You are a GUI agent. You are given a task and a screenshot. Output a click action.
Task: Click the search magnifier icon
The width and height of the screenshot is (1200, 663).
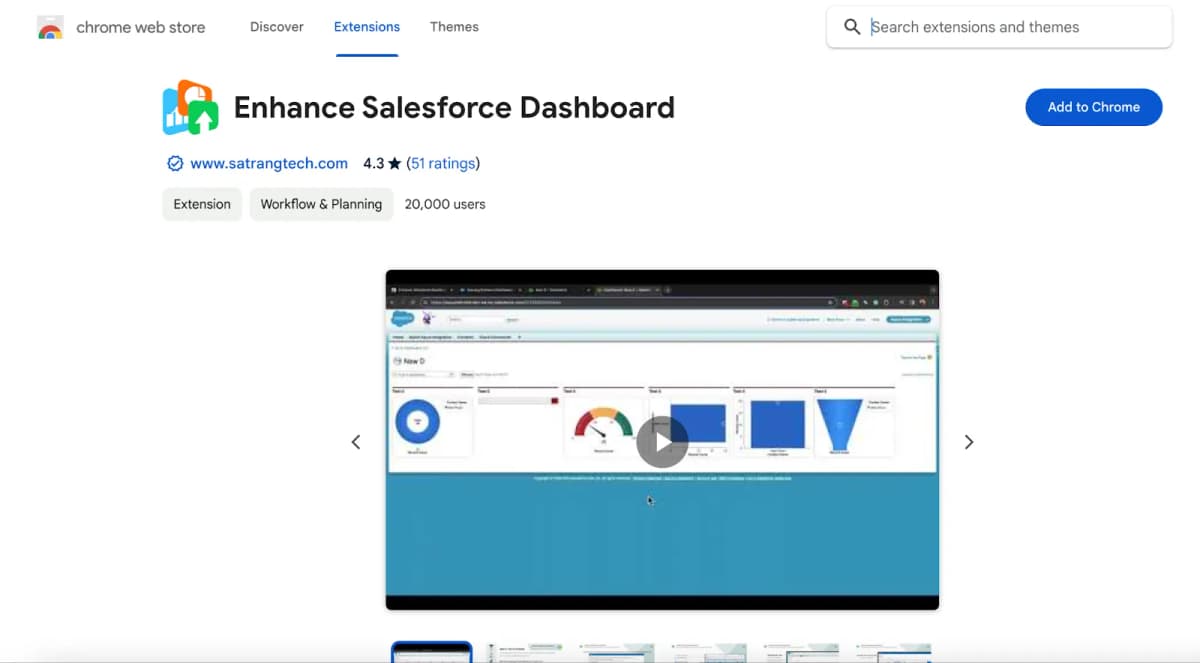[852, 27]
